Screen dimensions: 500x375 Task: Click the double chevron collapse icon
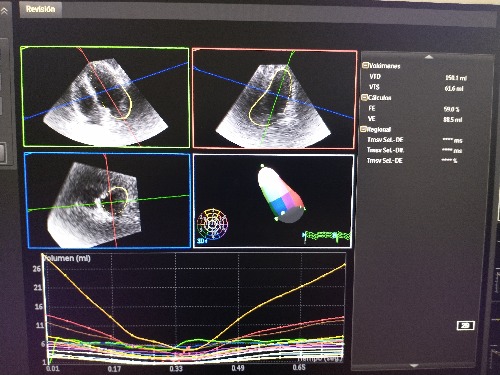pos(4,11)
